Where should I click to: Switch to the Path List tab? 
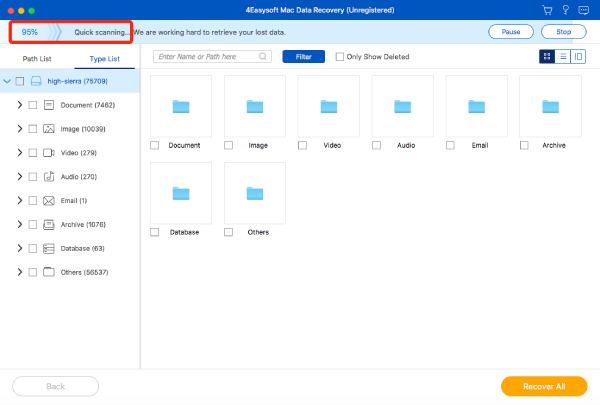click(37, 59)
